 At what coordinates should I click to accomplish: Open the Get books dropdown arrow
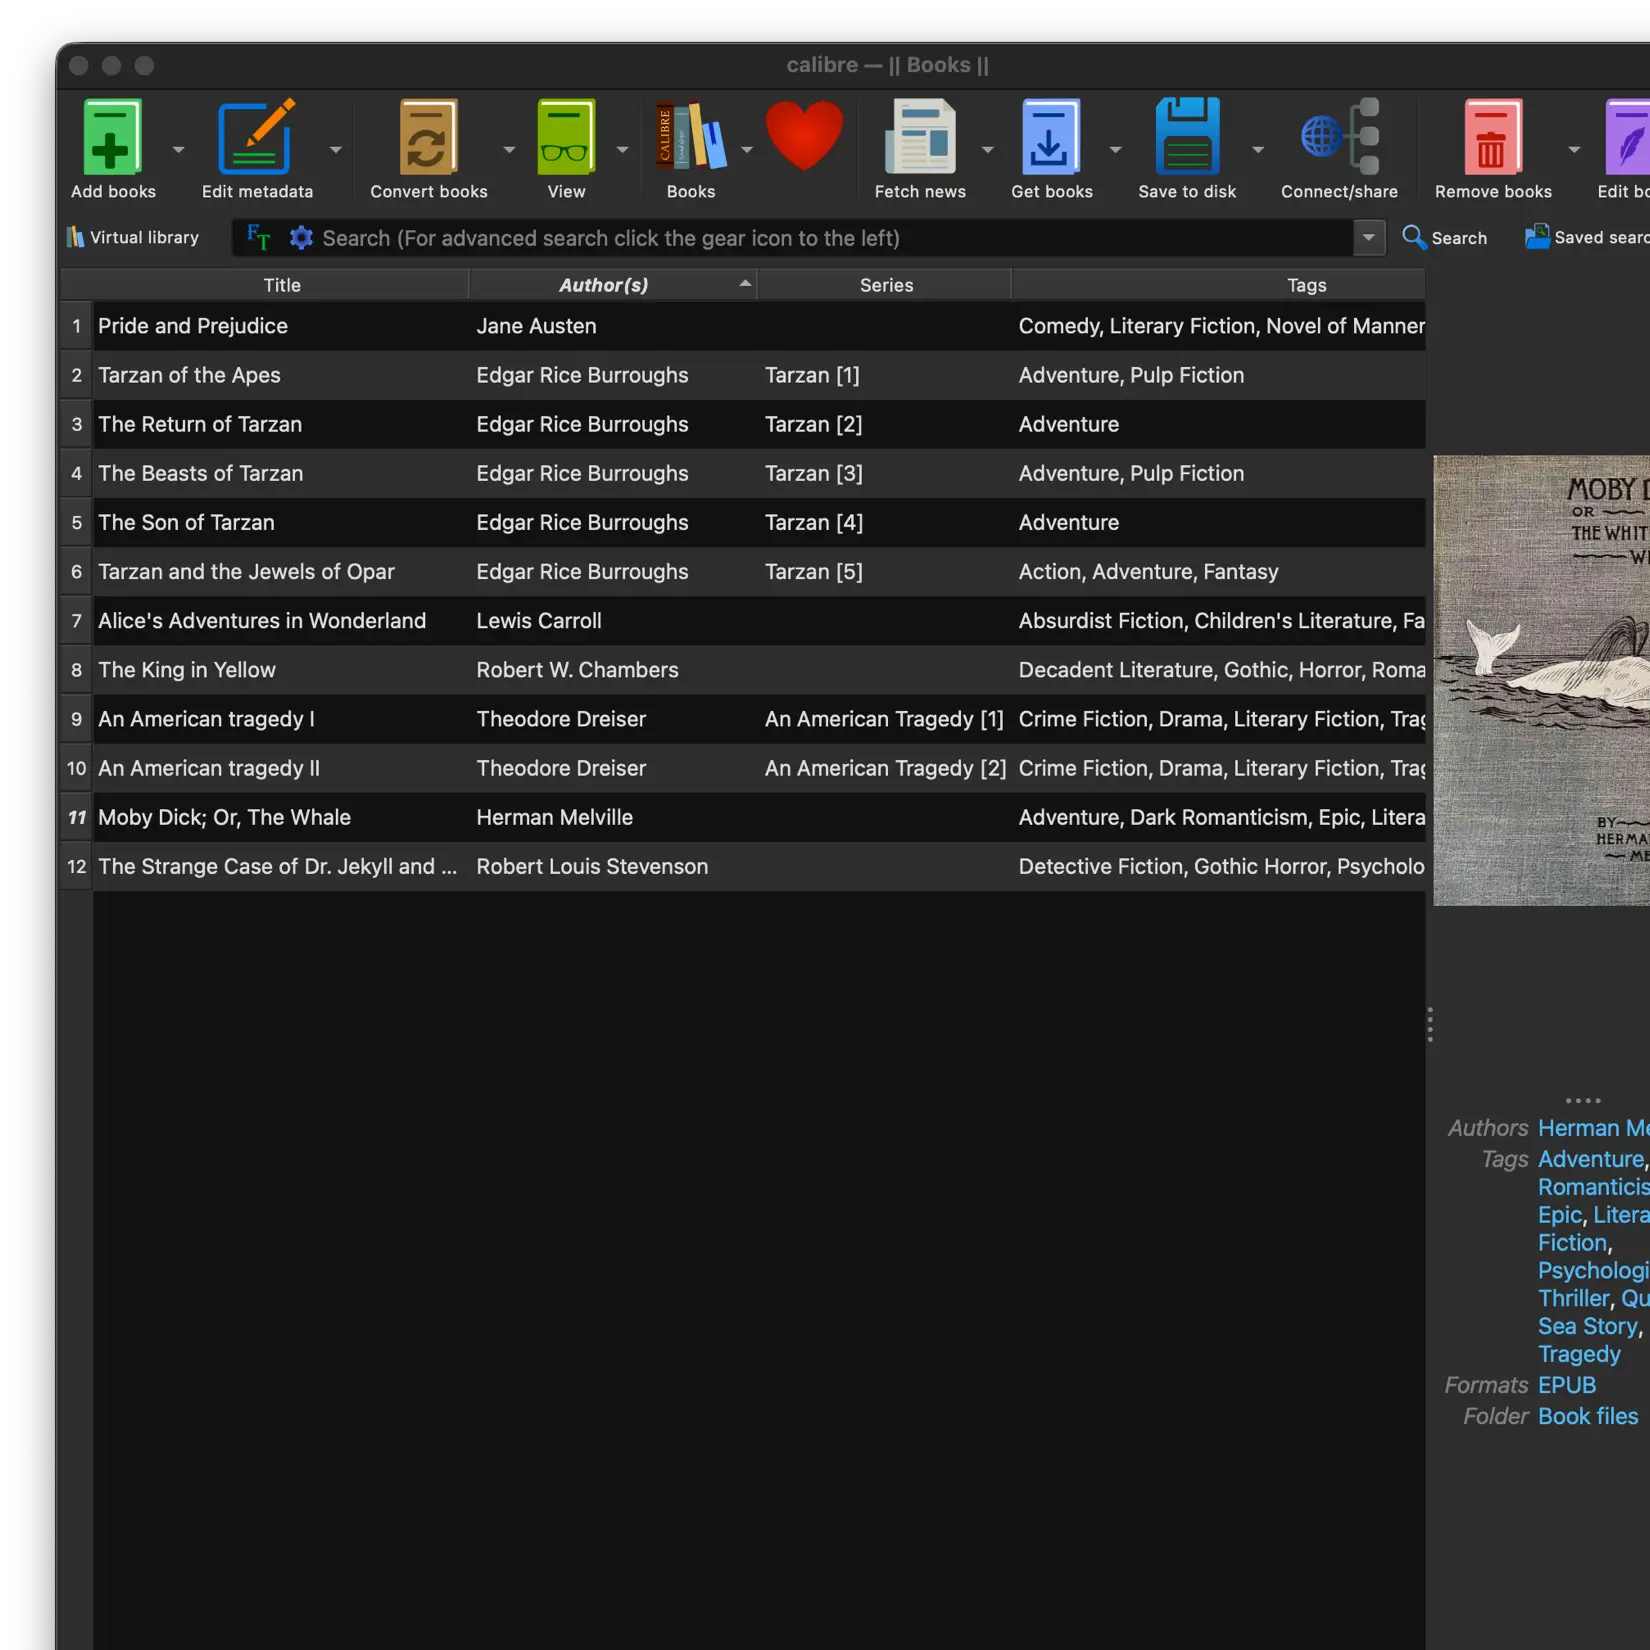1115,150
